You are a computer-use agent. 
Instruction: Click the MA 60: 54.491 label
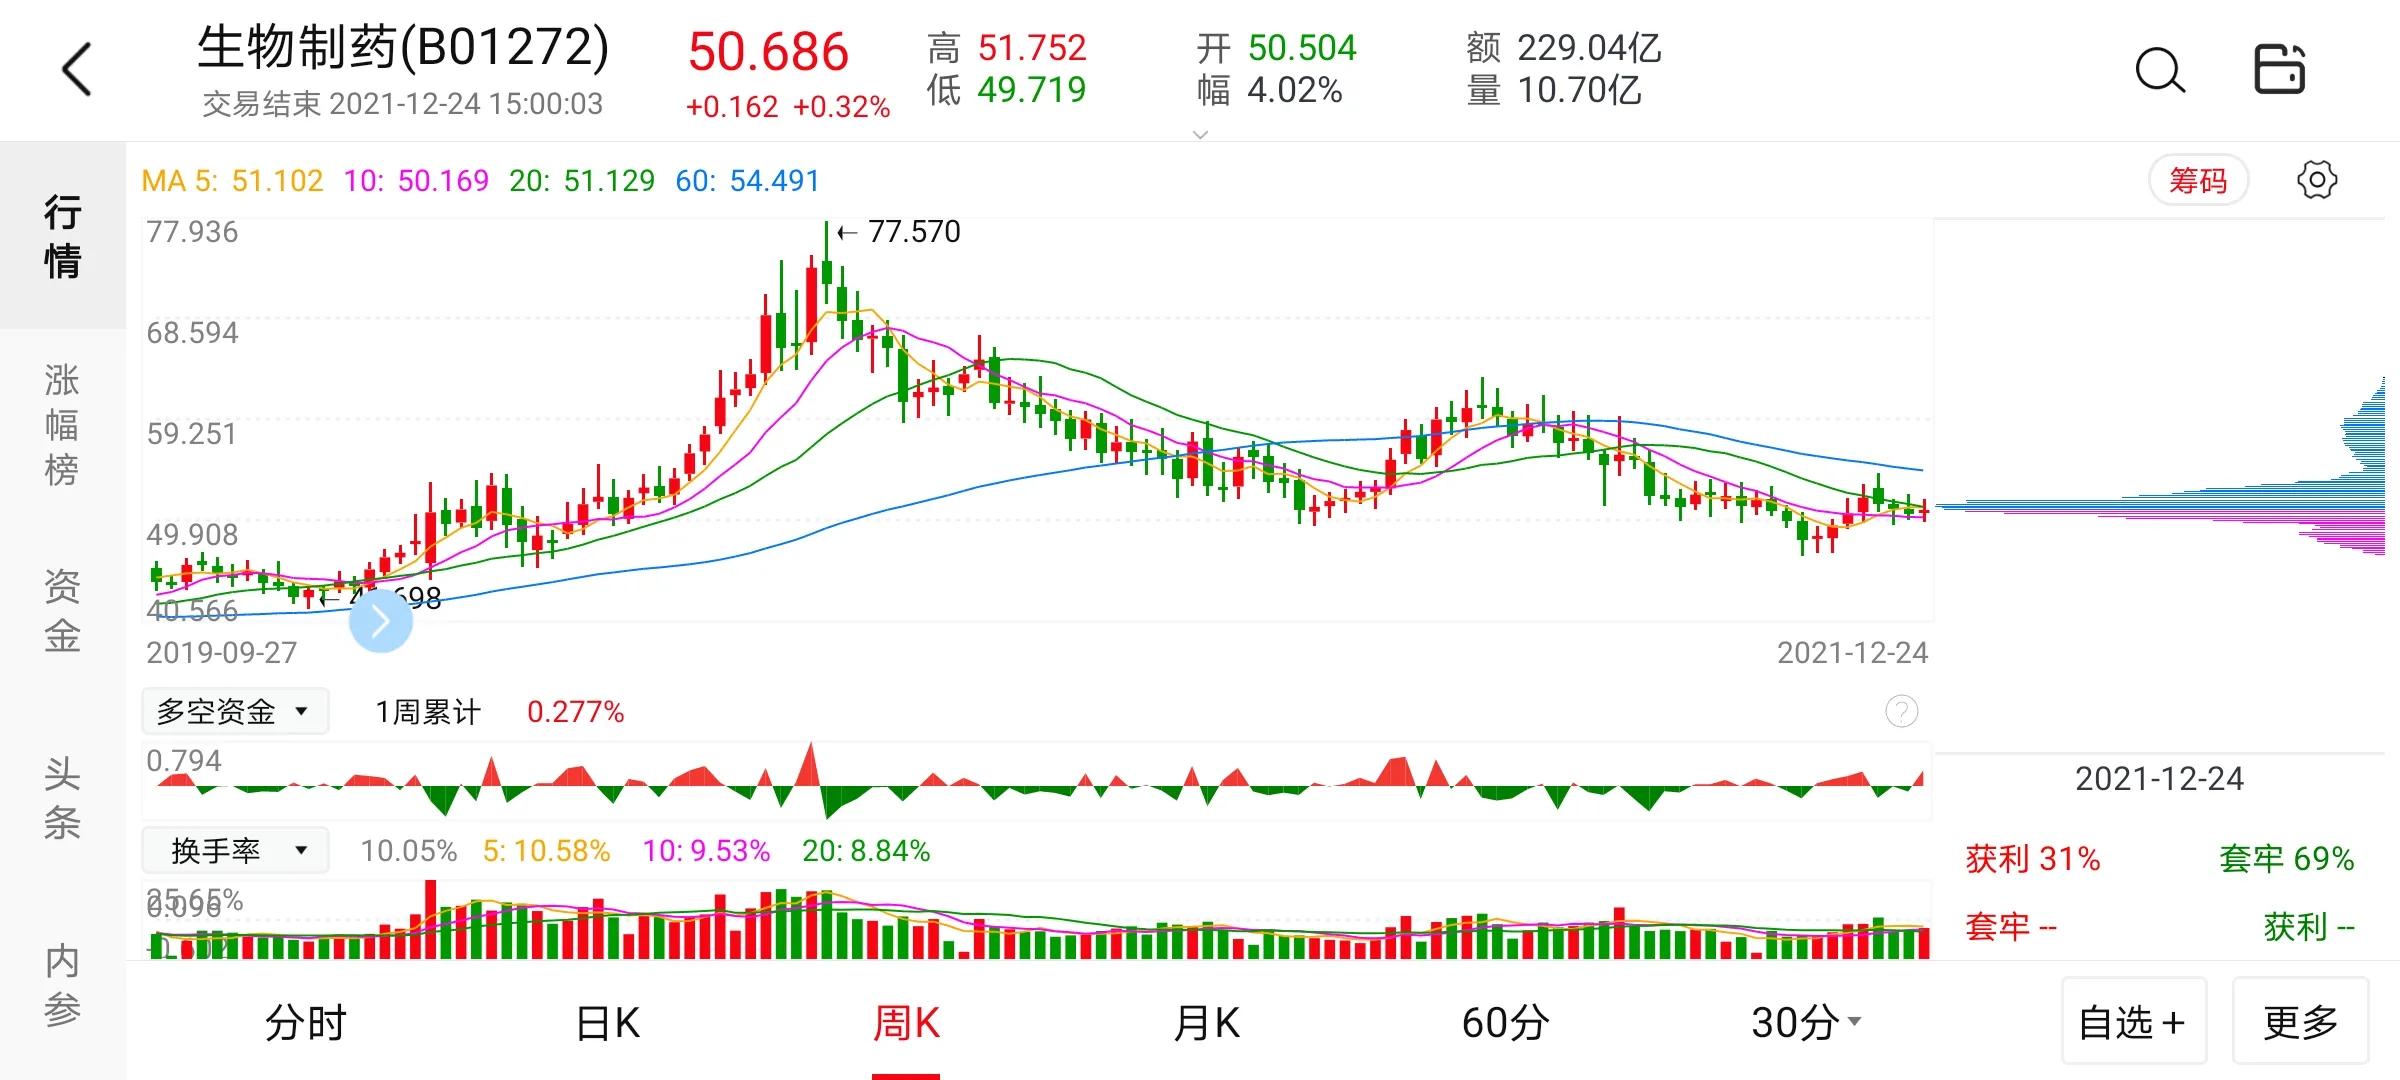747,181
